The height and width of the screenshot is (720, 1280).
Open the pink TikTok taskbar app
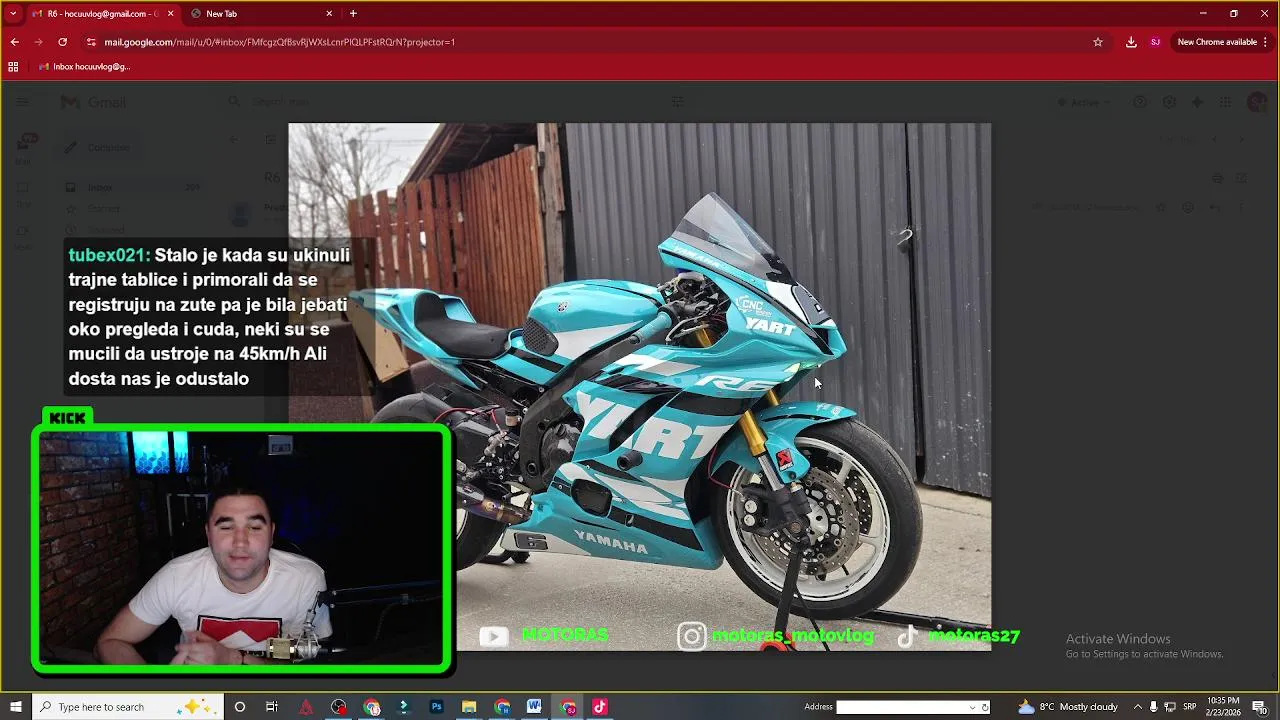tap(600, 707)
